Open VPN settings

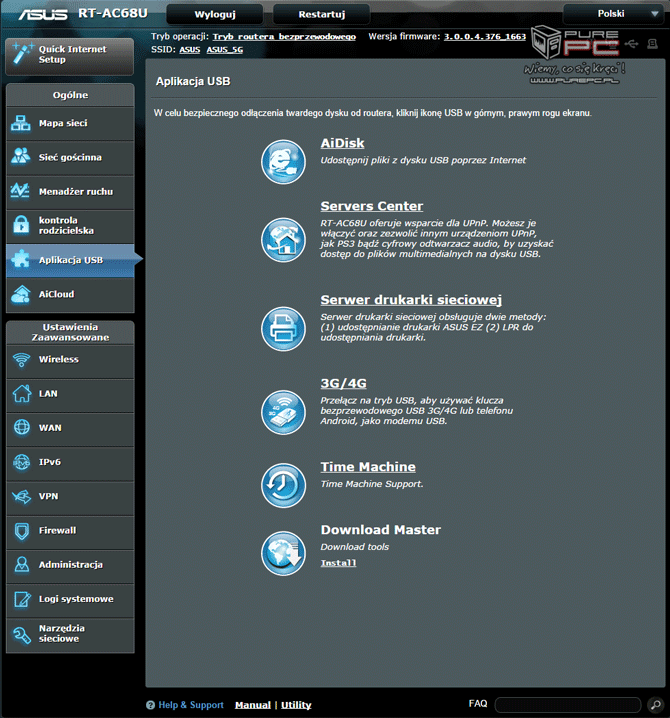(70, 497)
